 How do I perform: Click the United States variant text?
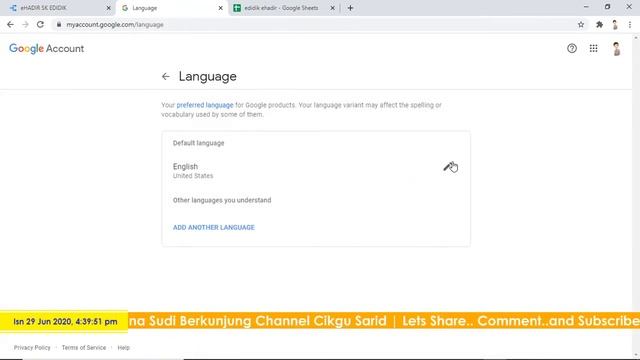[x=193, y=176]
